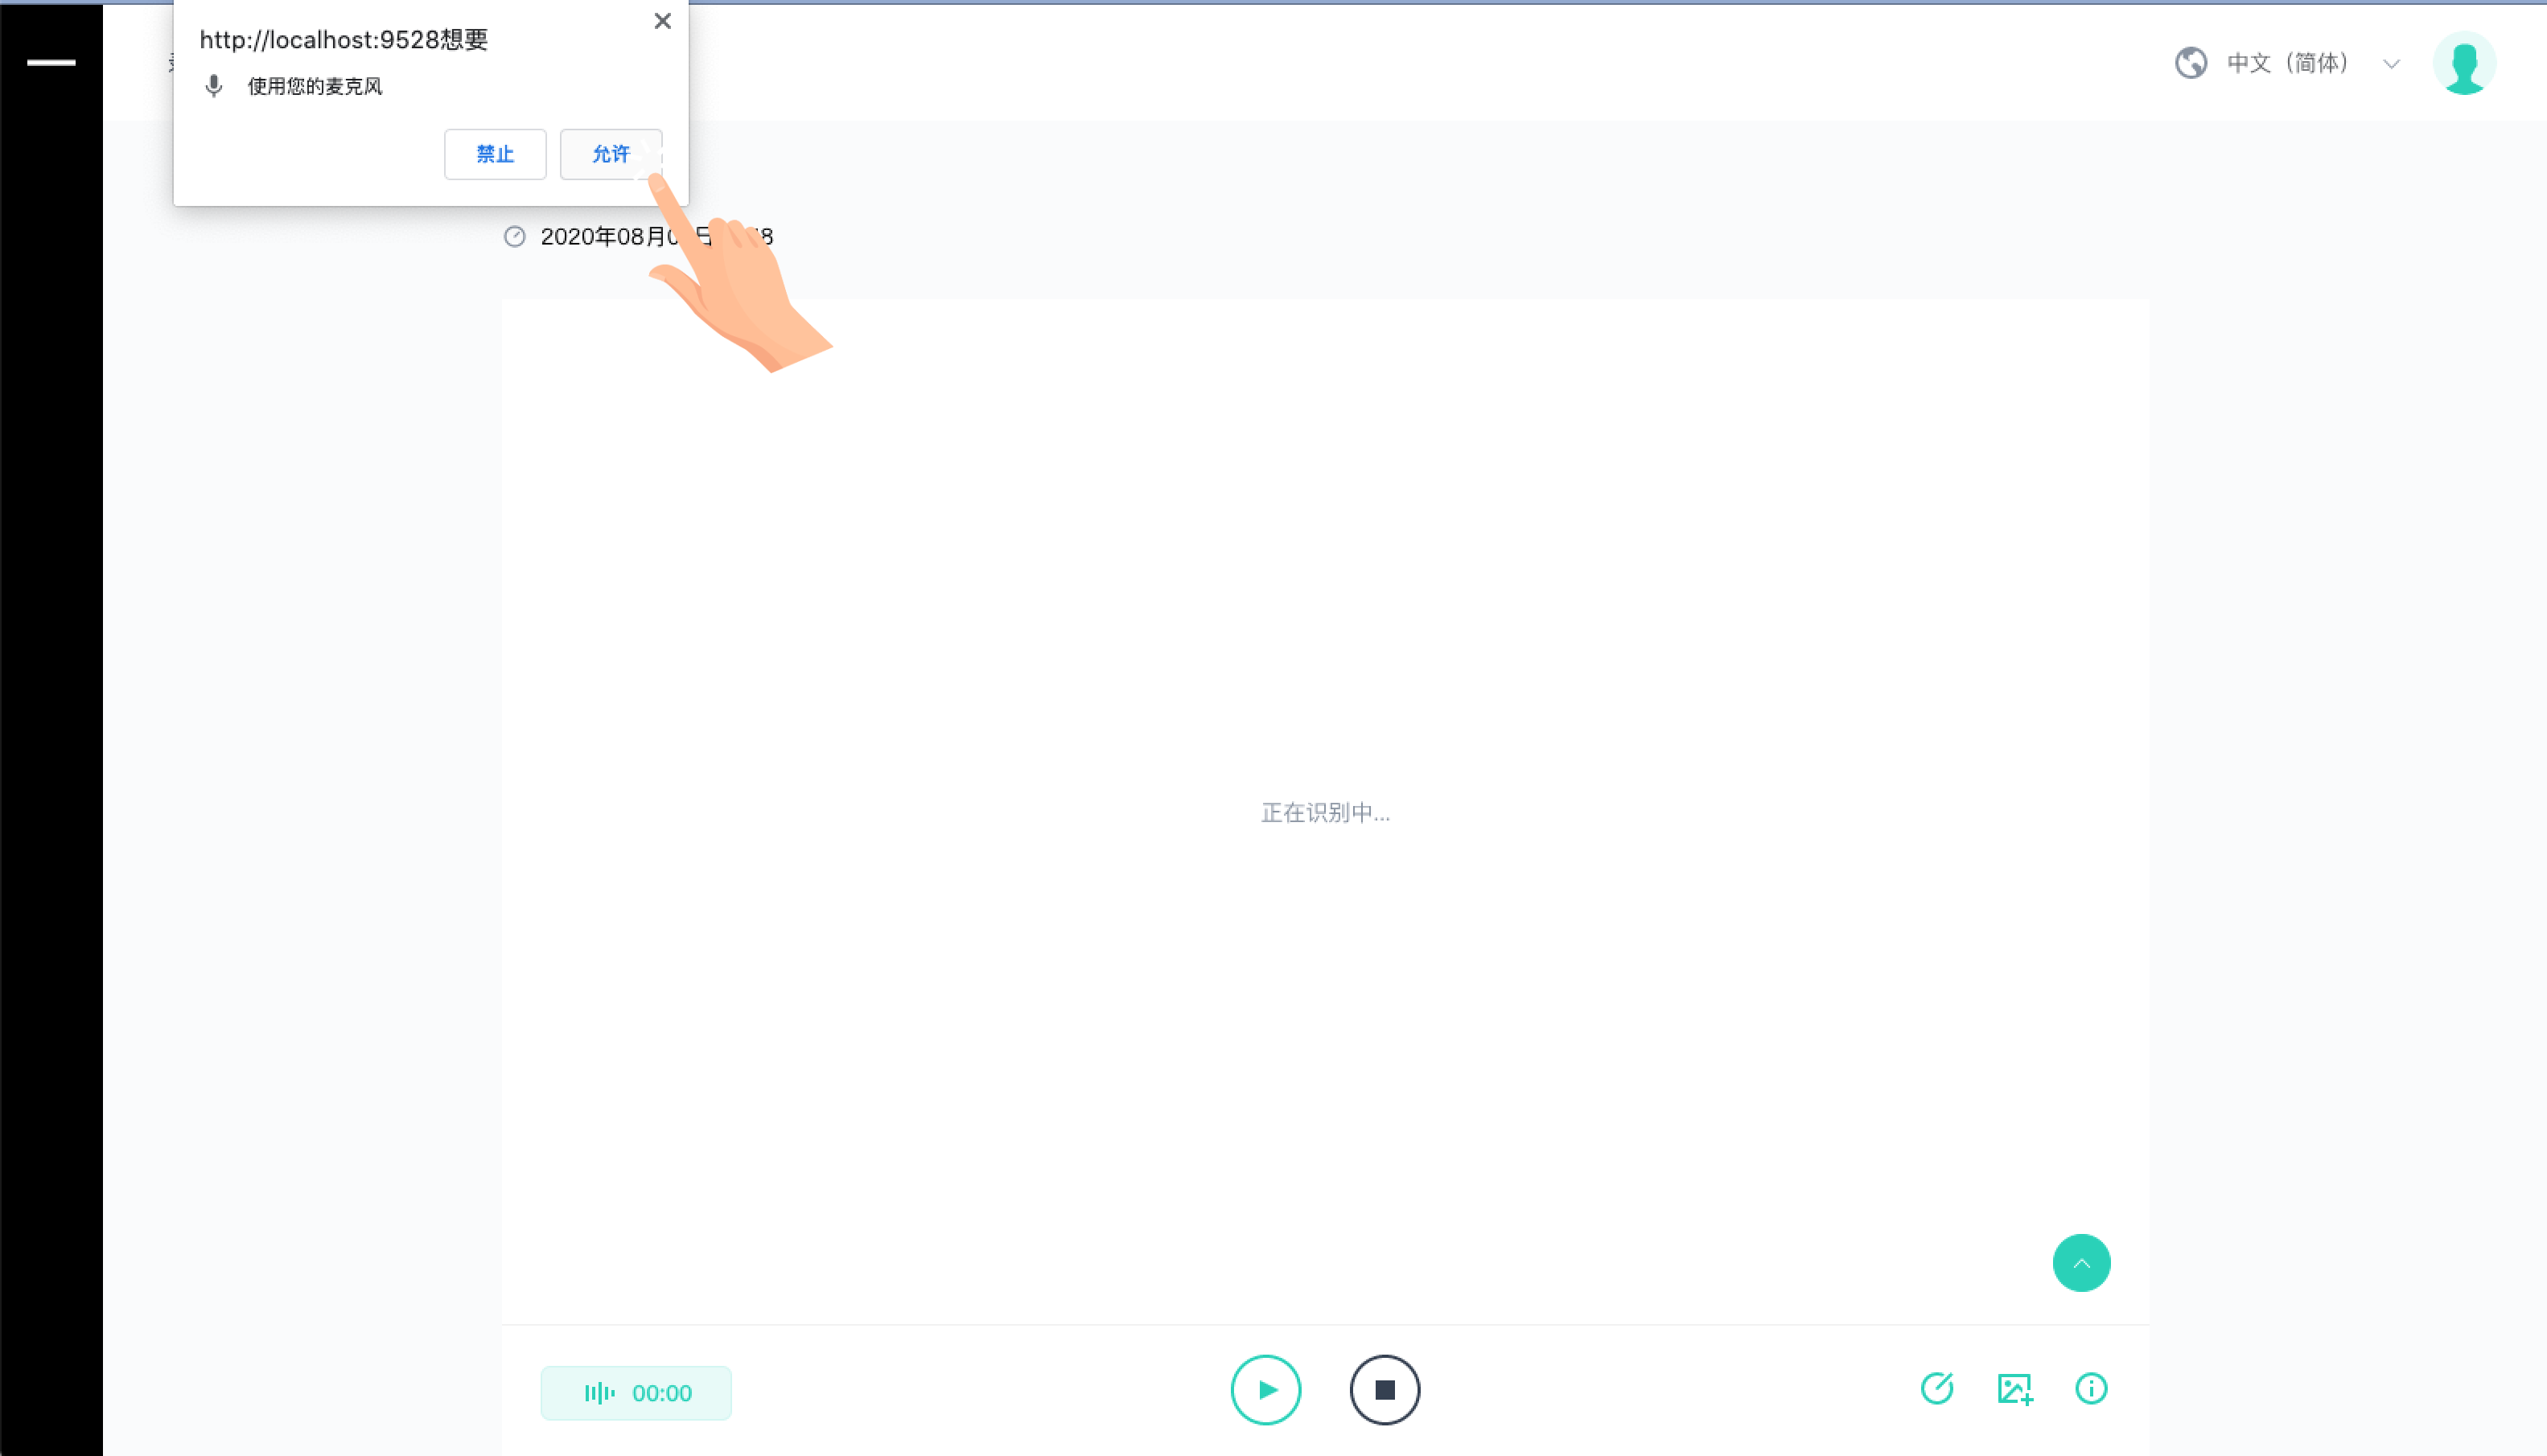Click the clock icon beside the date
The height and width of the screenshot is (1456, 2547).
514,237
